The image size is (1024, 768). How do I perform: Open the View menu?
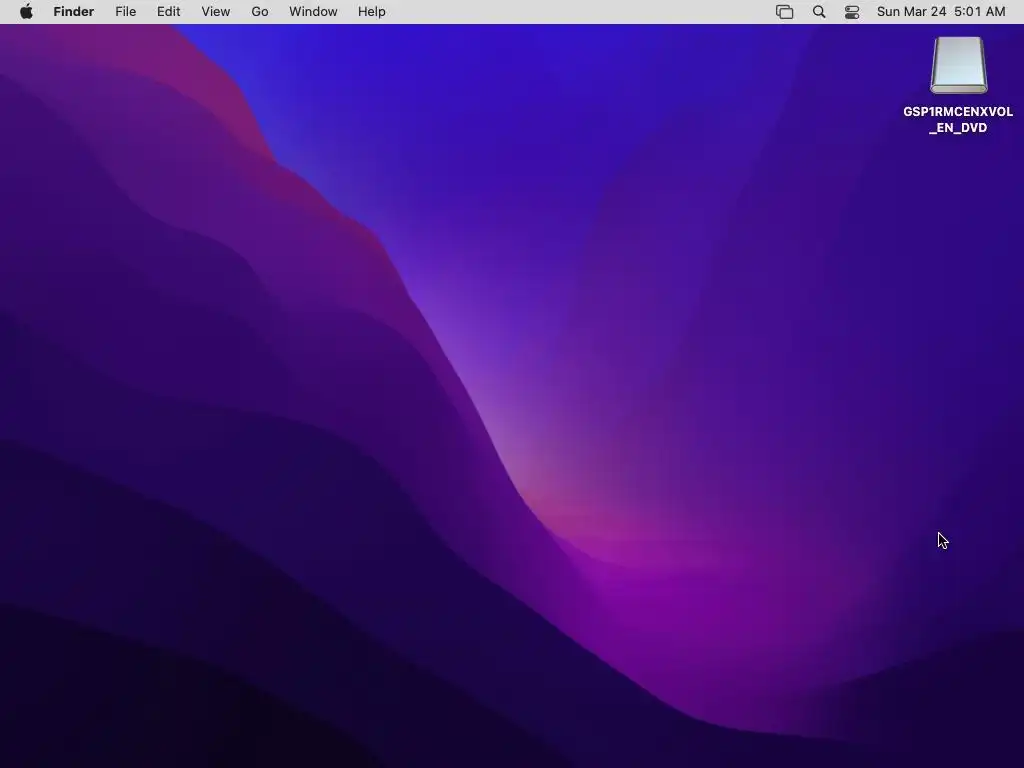point(216,12)
